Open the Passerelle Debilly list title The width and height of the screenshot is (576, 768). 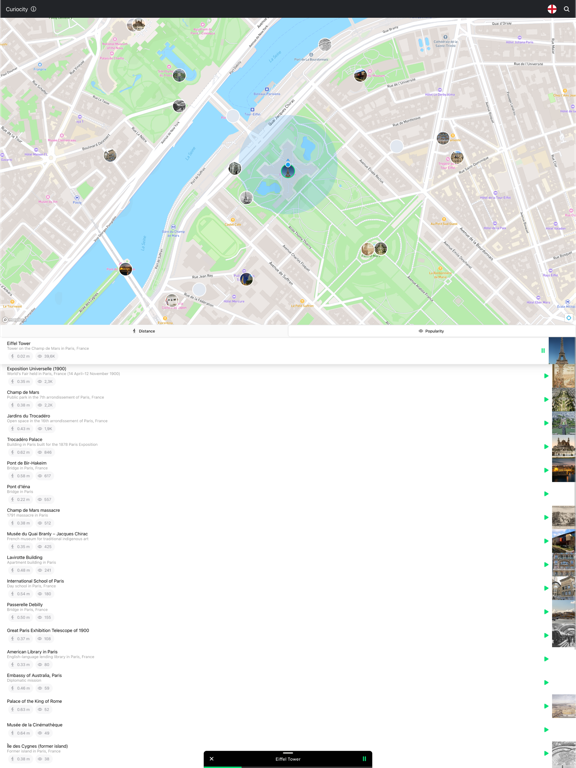click(x=25, y=604)
